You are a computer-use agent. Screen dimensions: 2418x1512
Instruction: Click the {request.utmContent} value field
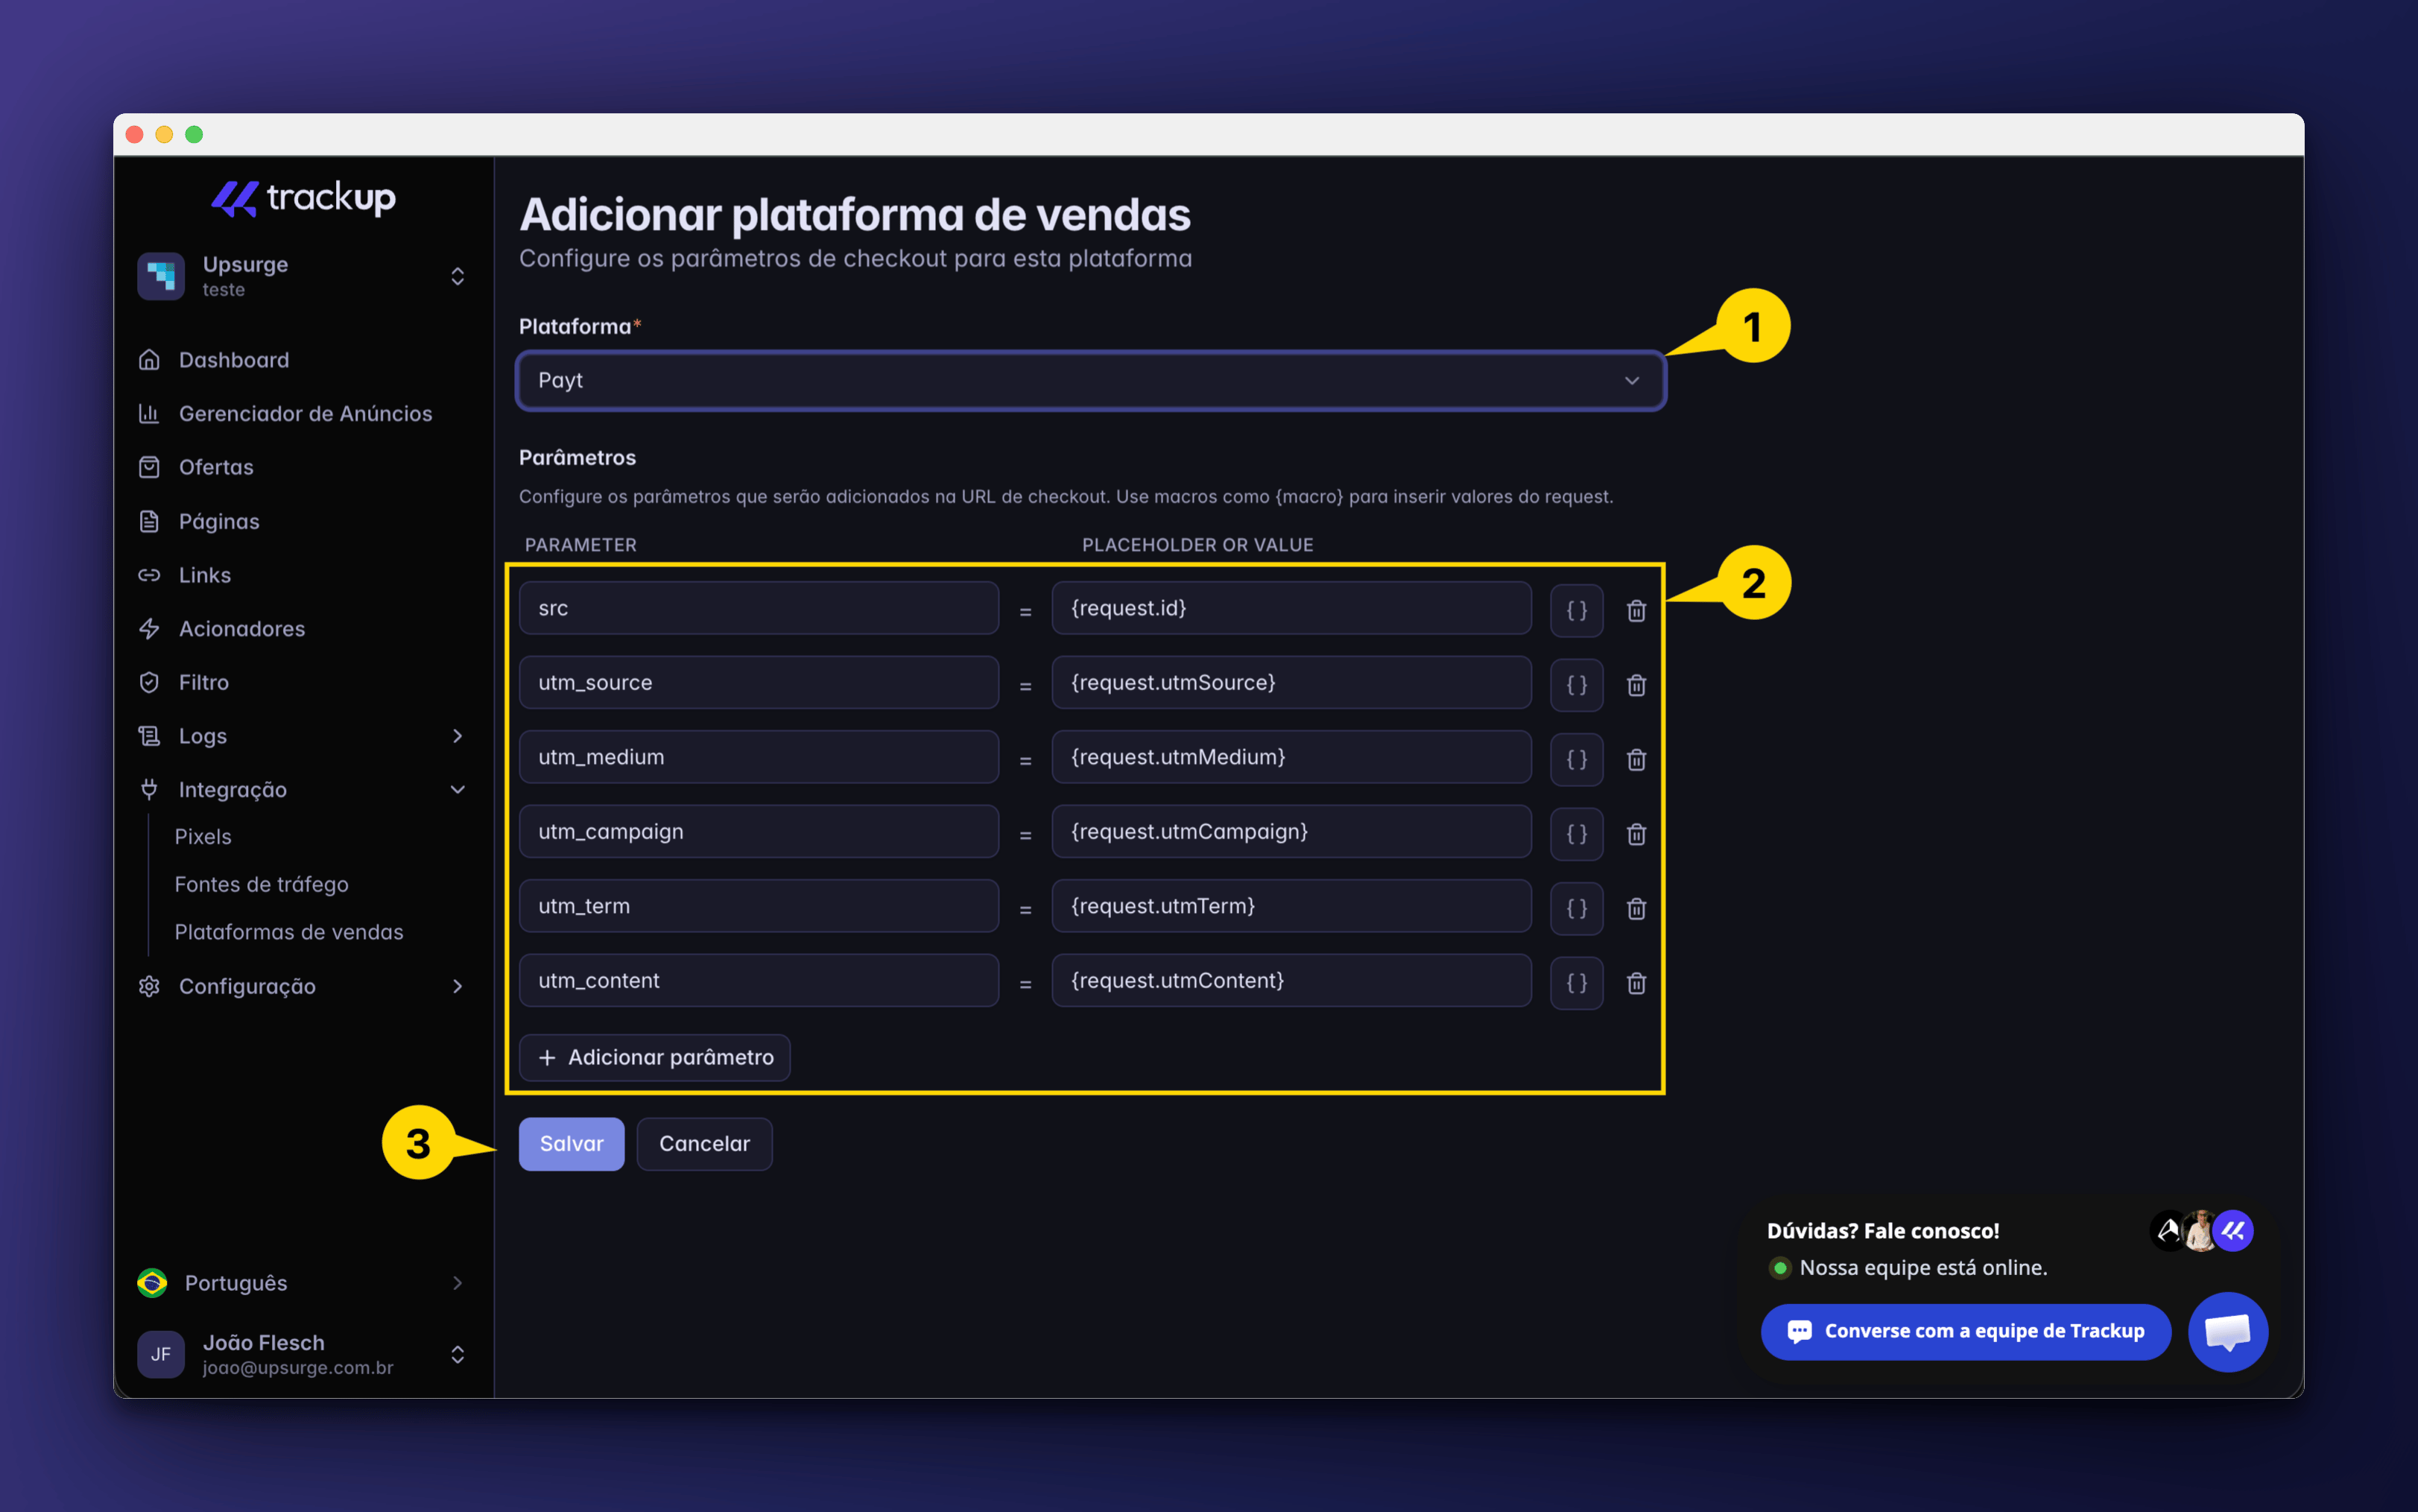(1291, 981)
